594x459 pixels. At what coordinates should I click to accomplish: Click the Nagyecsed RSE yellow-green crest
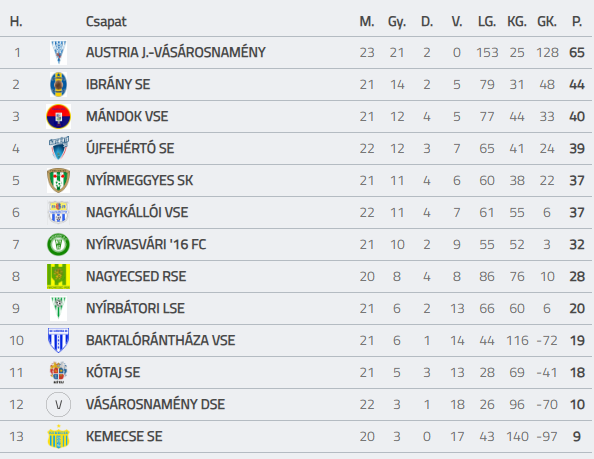coord(58,276)
